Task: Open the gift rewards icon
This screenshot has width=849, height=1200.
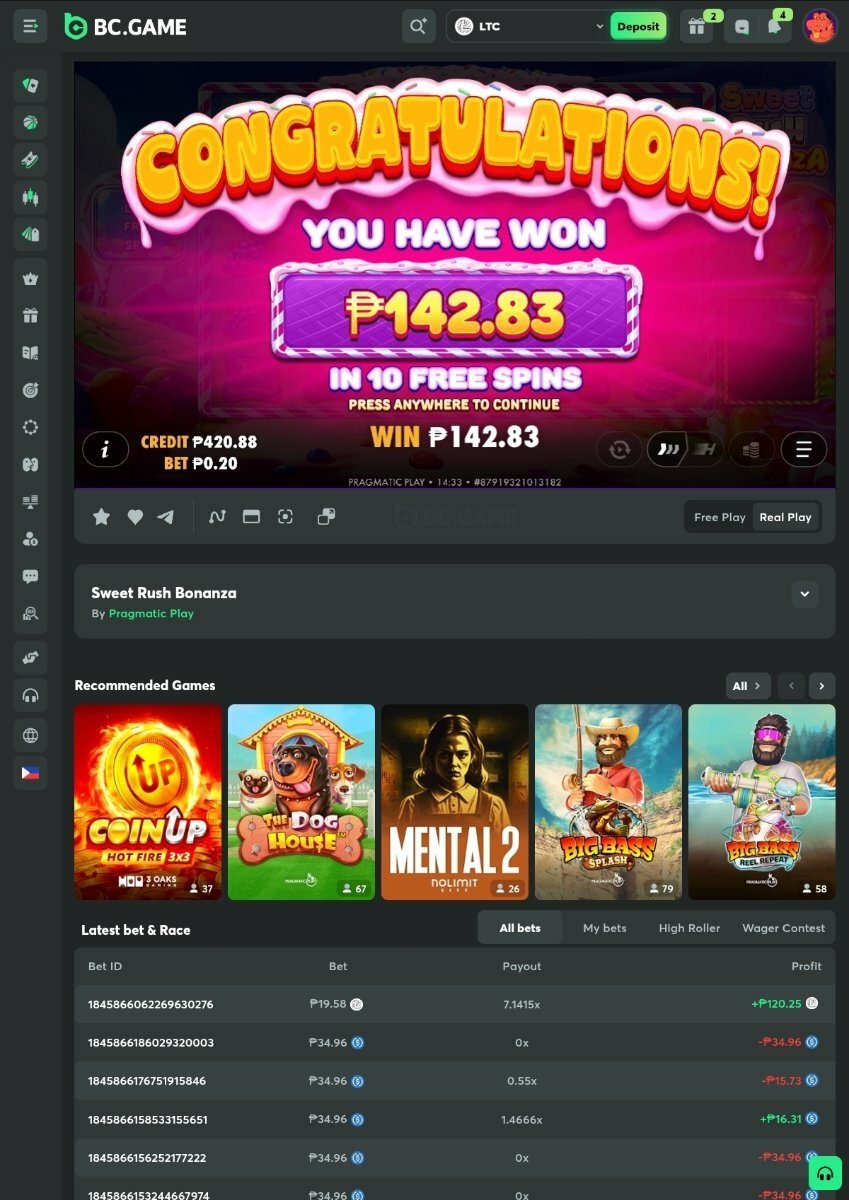Action: [x=697, y=27]
